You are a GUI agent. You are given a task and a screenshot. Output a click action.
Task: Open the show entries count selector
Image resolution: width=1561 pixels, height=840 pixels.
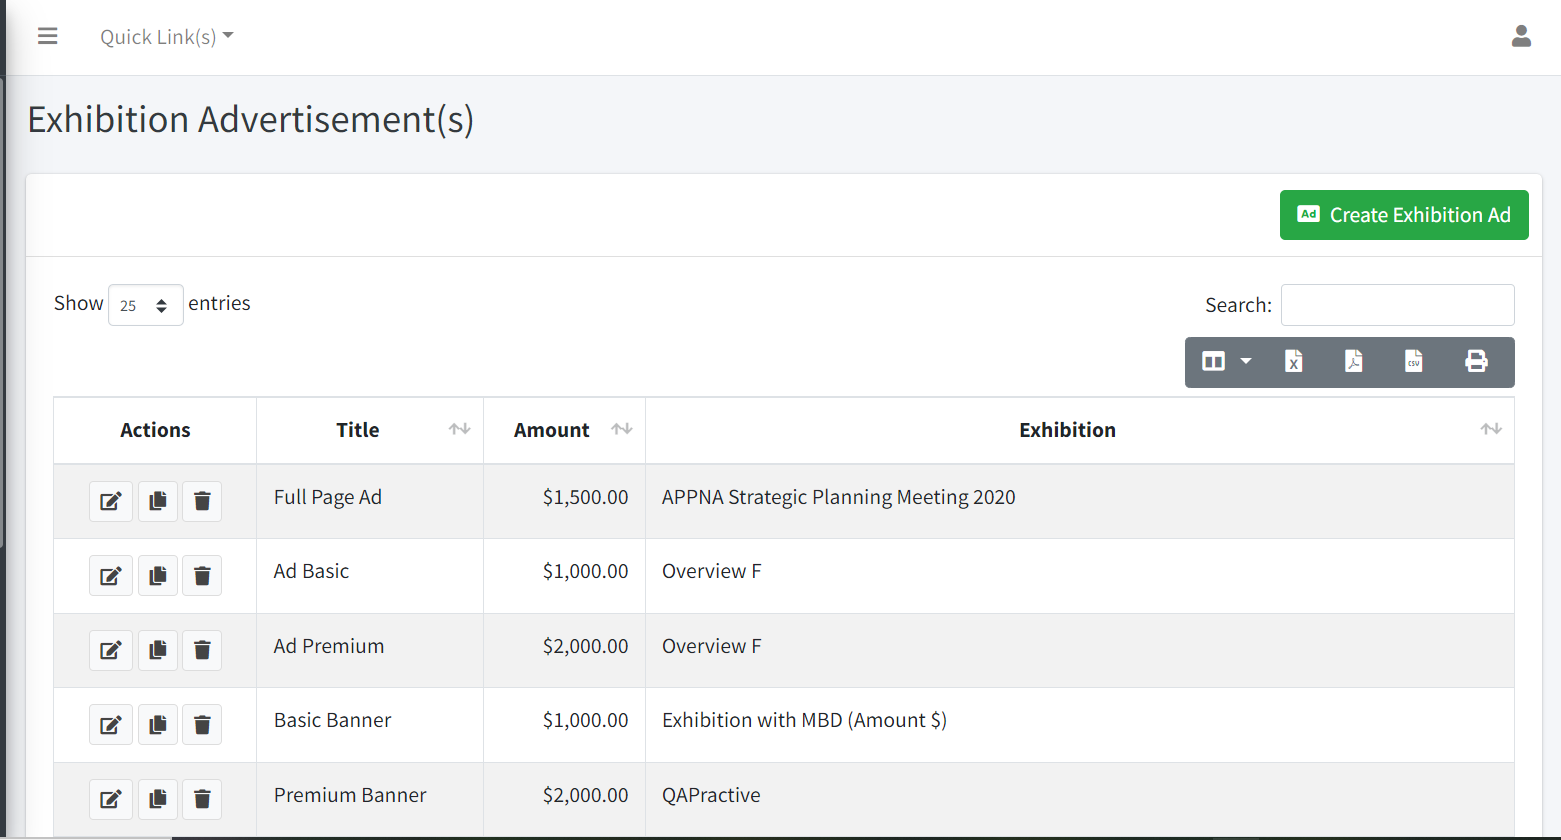(x=145, y=305)
